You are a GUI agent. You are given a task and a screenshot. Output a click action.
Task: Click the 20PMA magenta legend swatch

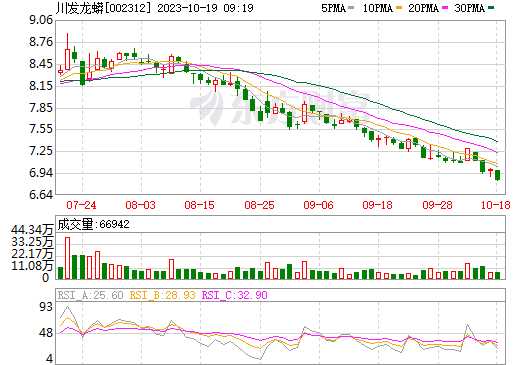tap(445, 8)
